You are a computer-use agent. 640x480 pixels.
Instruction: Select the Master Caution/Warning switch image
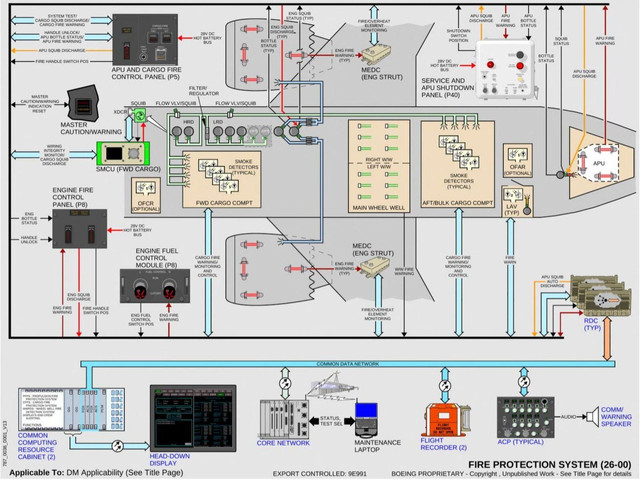point(84,103)
